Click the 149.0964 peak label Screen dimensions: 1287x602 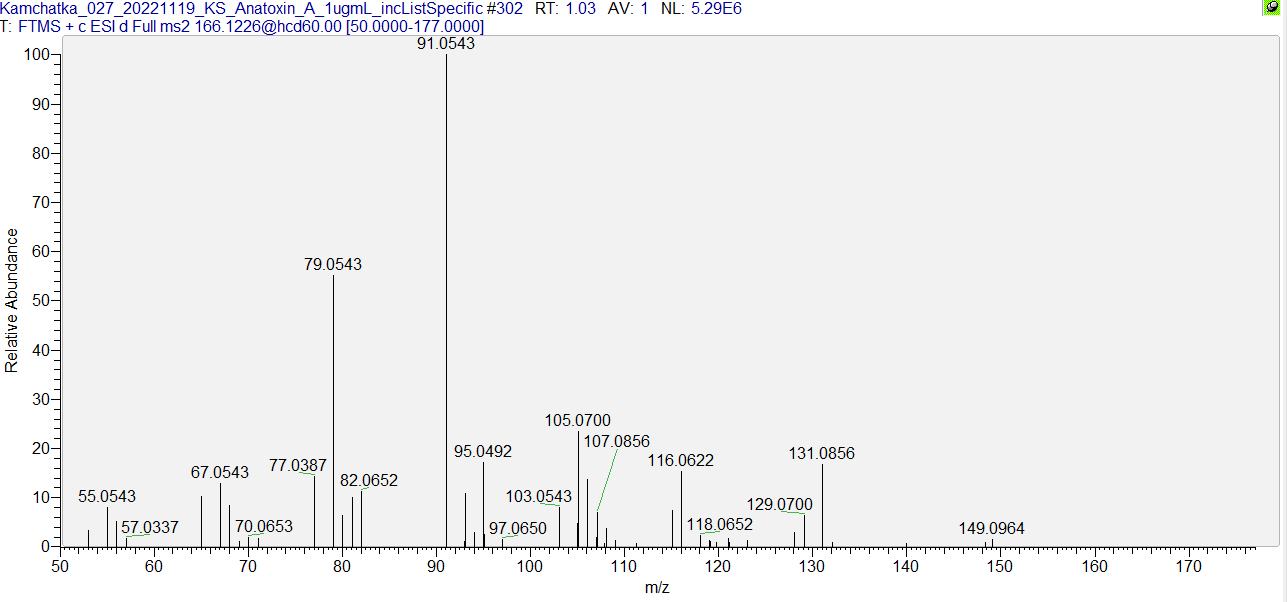[991, 529]
